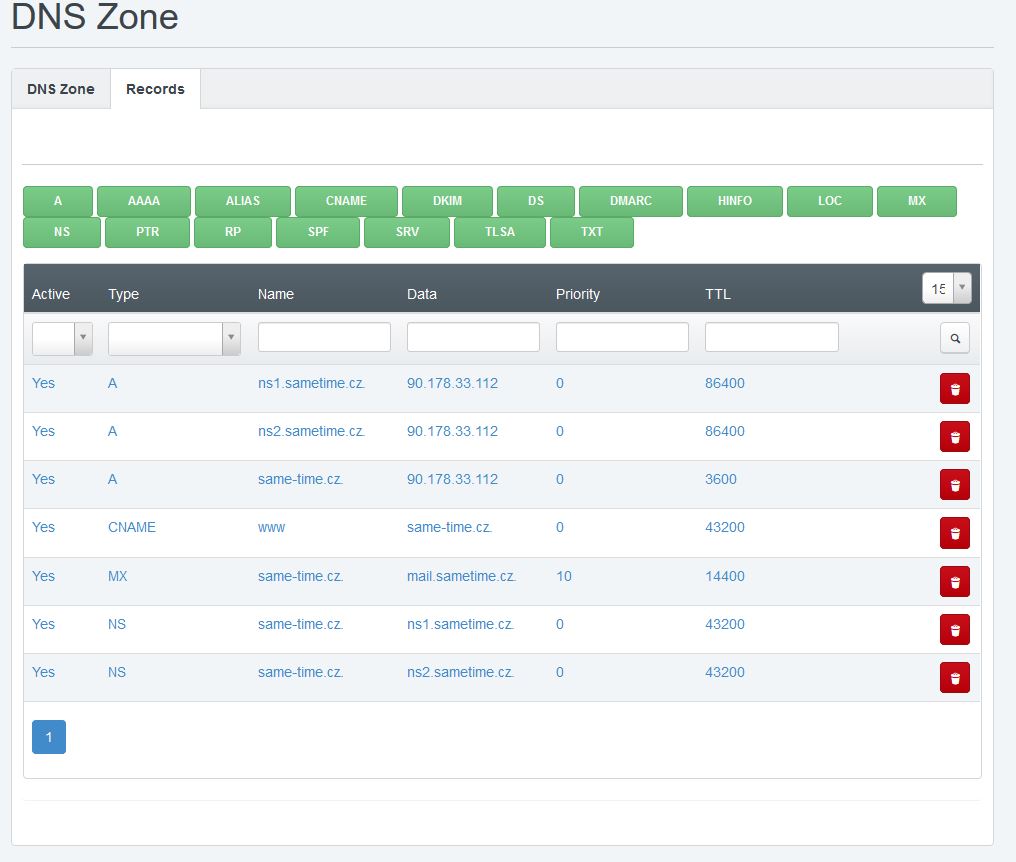Screen dimensions: 1016x862
Task: Open the Active filter dropdown
Action: (62, 339)
